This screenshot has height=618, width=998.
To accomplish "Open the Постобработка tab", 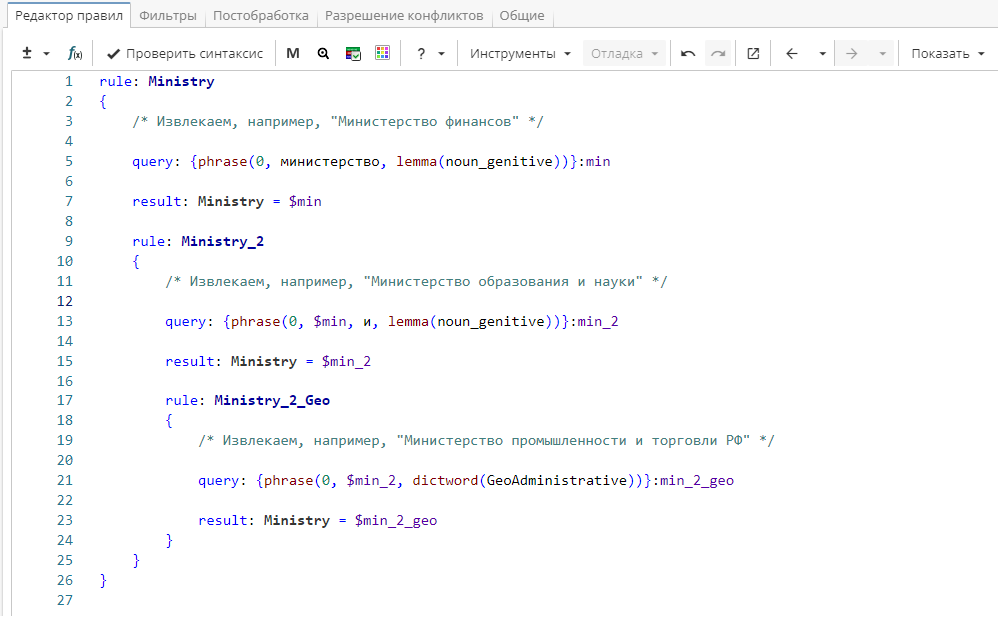I will (x=260, y=15).
